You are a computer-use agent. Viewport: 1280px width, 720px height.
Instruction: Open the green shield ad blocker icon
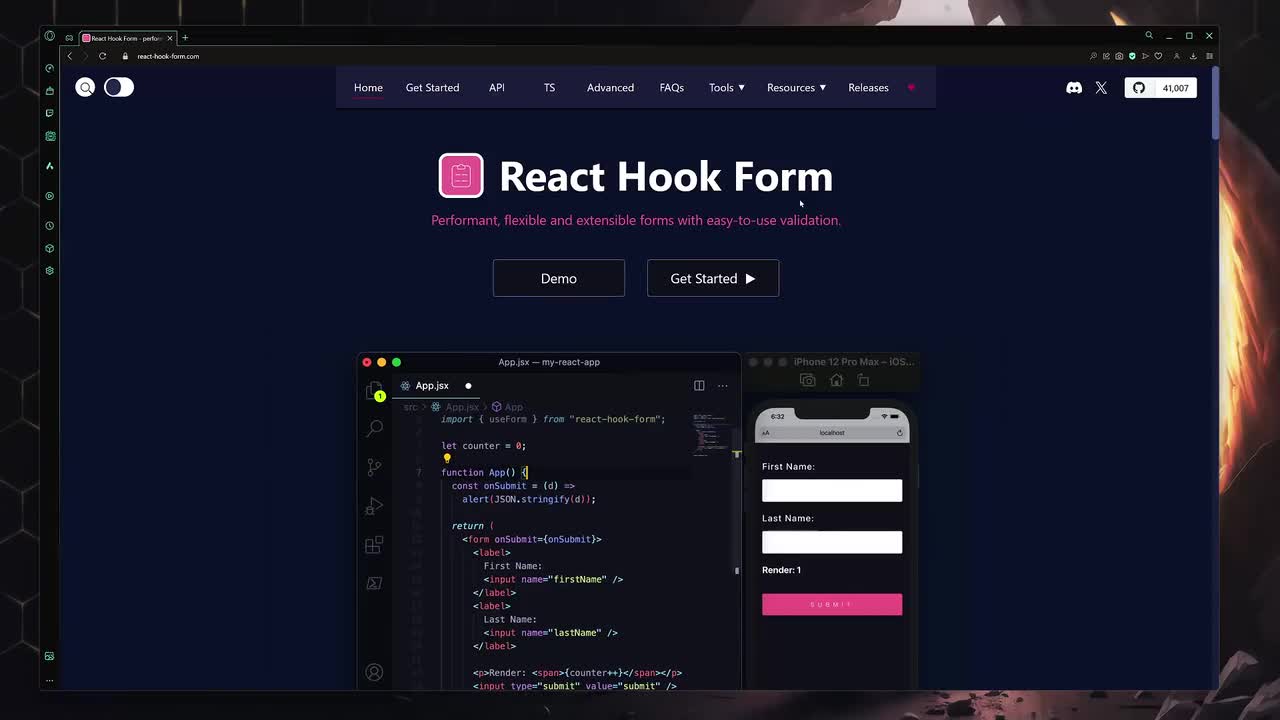[1132, 56]
